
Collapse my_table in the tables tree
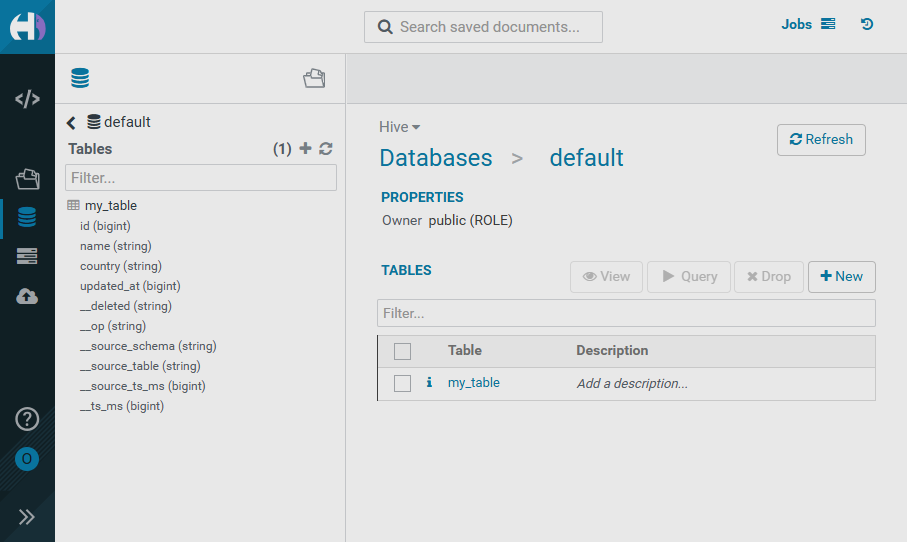click(x=110, y=205)
